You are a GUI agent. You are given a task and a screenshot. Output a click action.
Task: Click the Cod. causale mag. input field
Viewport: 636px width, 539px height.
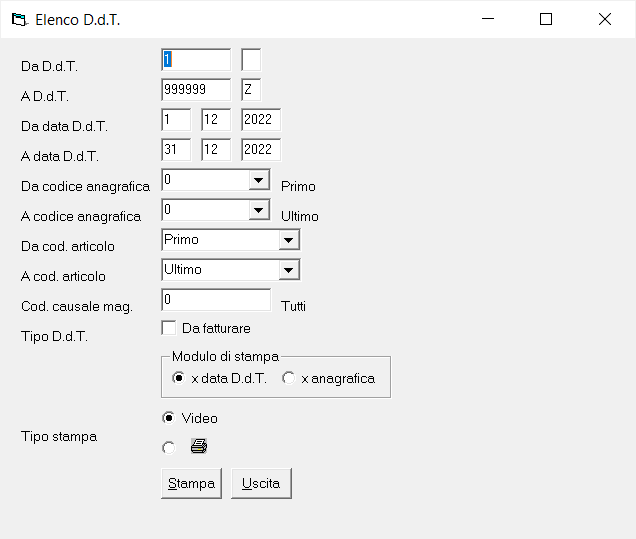(216, 300)
